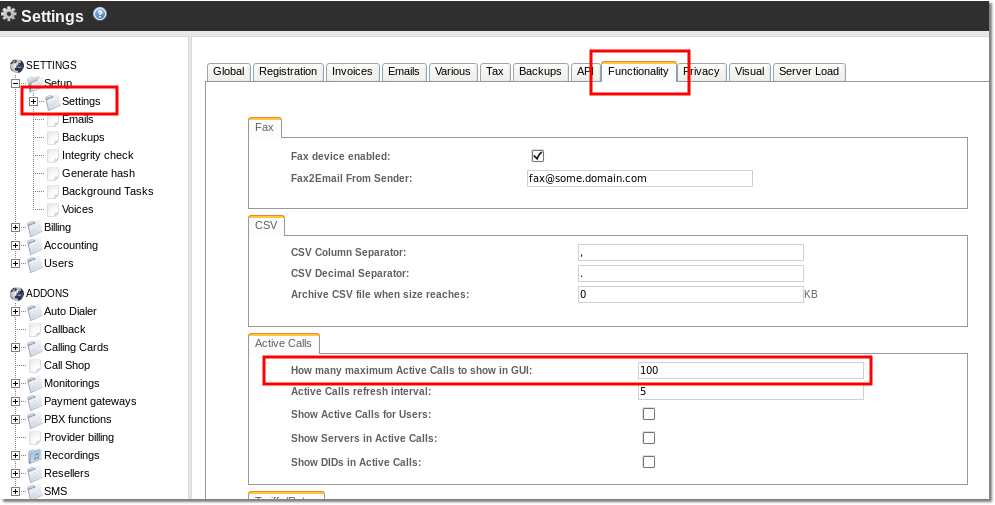The width and height of the screenshot is (995, 505).
Task: Click the Fax2Email From Sender input field
Action: [639, 178]
